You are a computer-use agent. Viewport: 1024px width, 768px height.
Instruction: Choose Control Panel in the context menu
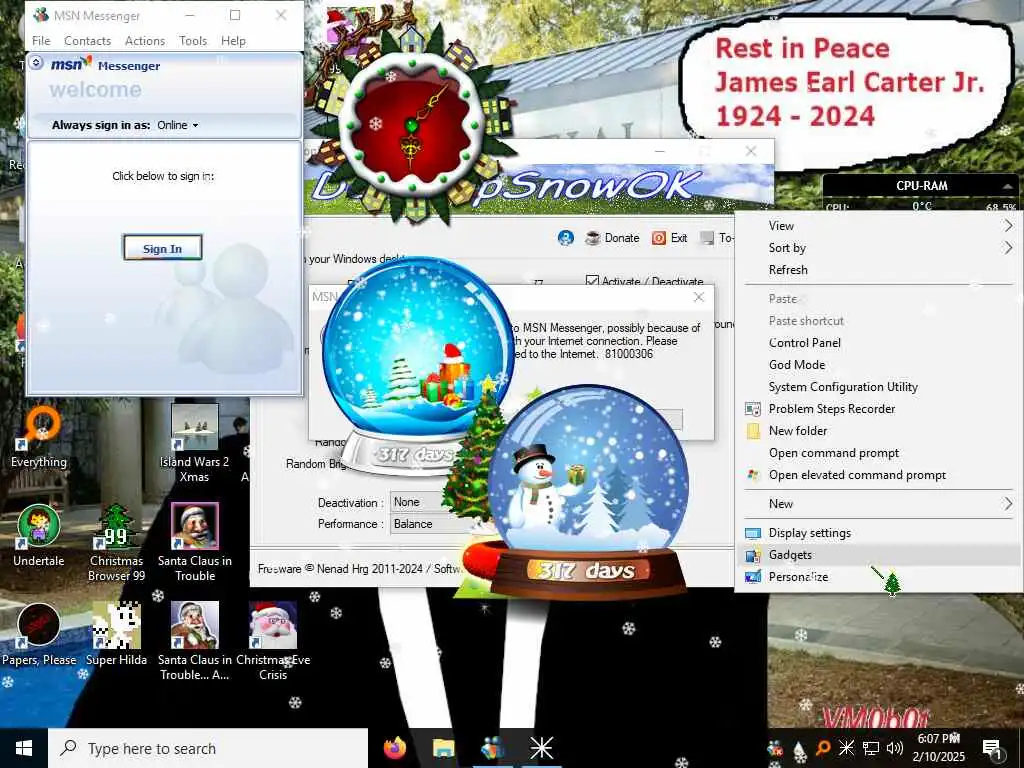coord(878,343)
